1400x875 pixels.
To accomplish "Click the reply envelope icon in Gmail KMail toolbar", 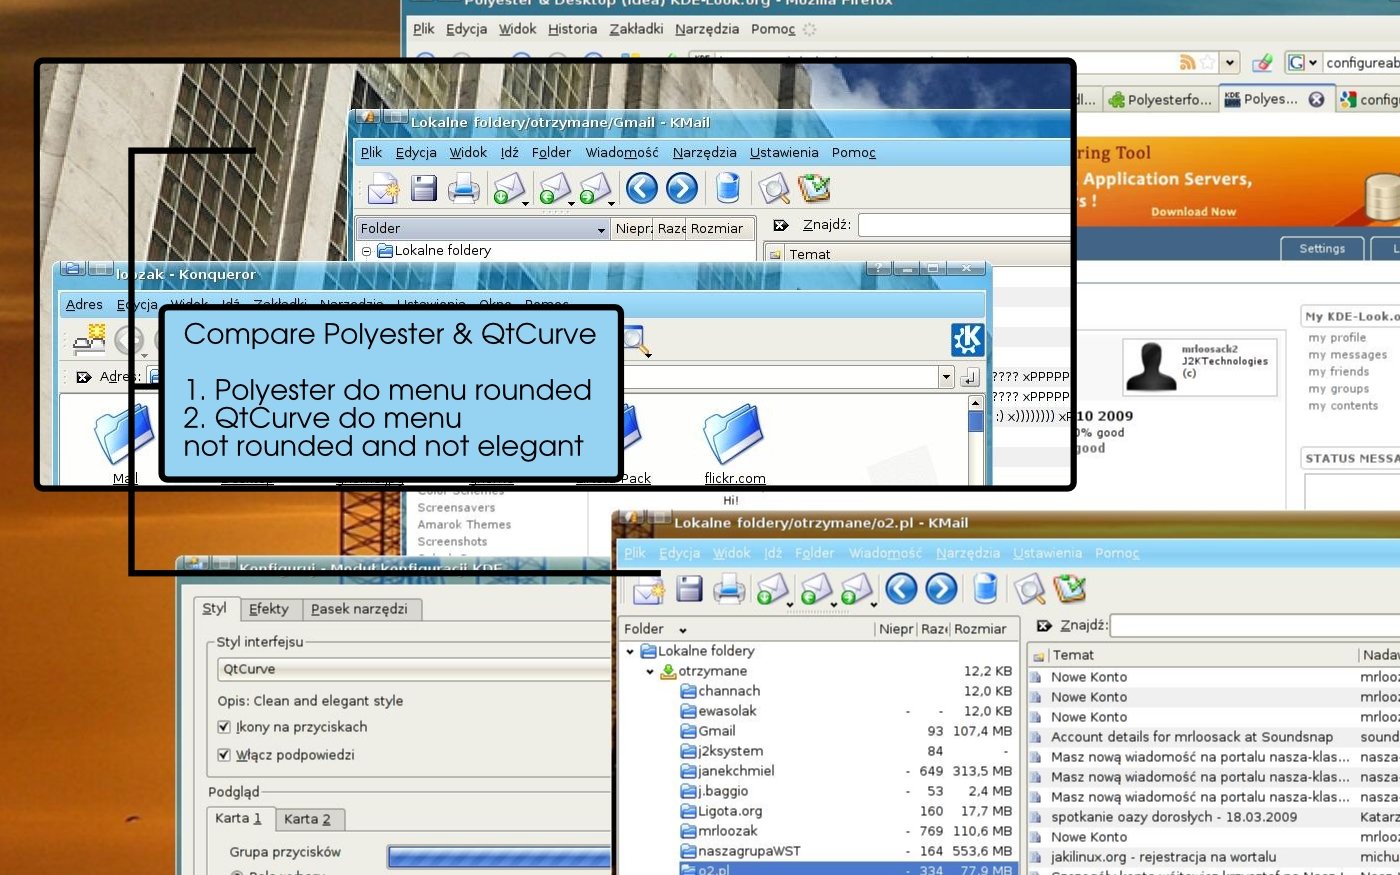I will 553,188.
